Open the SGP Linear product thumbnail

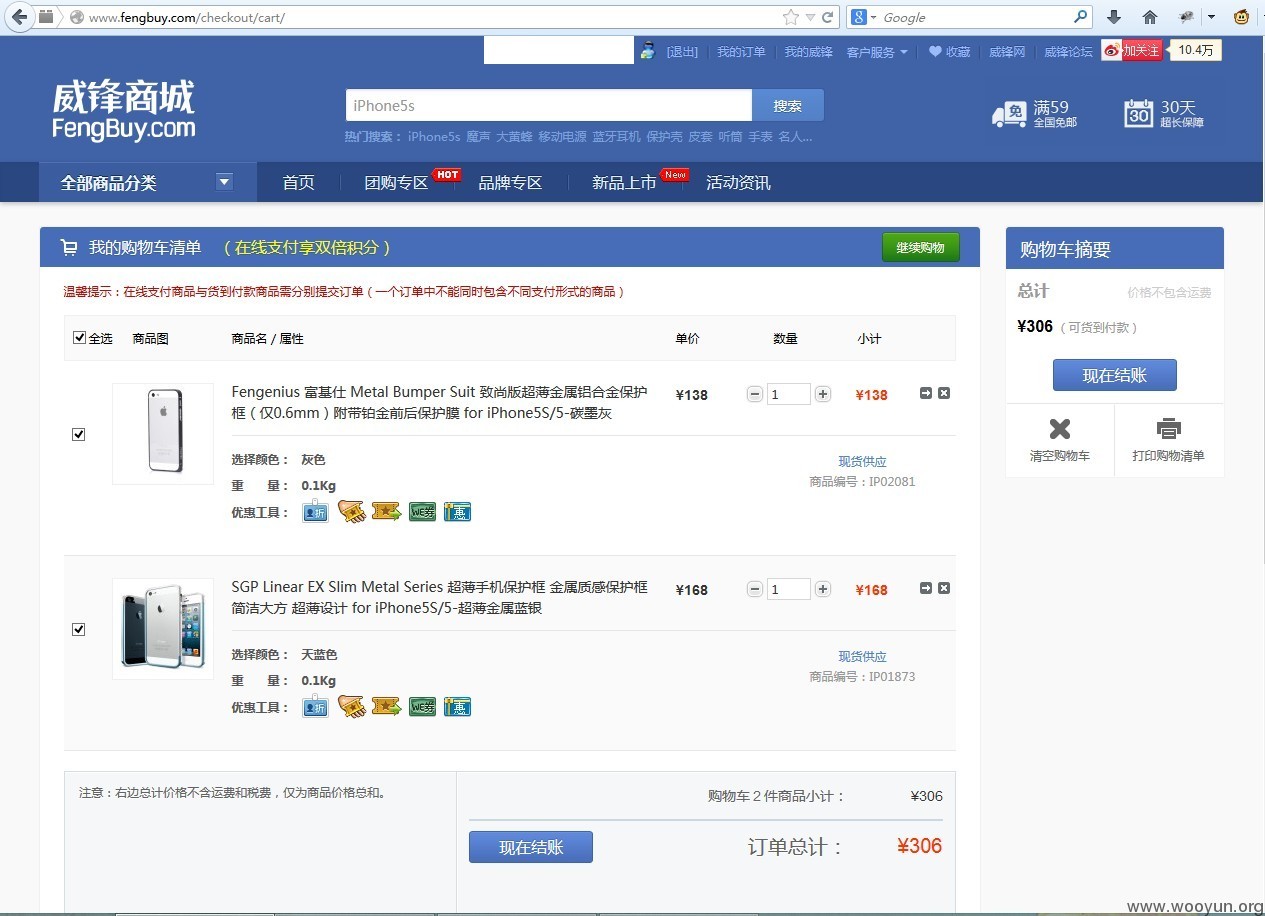coord(163,629)
